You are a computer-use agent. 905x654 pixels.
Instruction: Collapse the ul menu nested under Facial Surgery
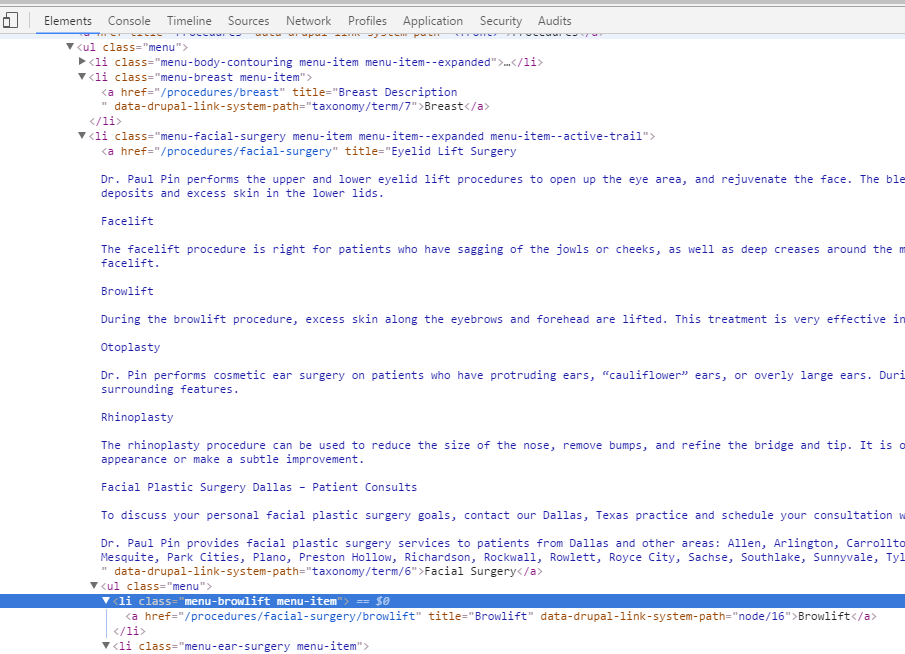click(x=95, y=586)
